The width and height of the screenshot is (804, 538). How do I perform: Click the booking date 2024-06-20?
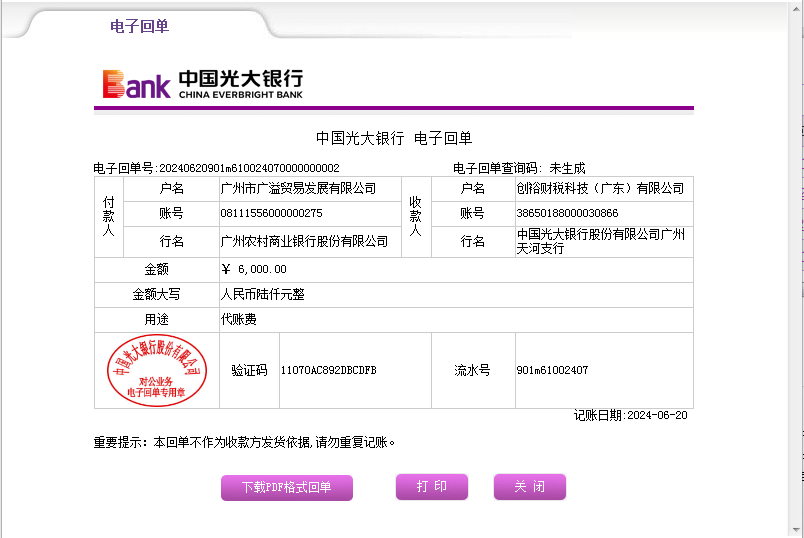pos(657,415)
